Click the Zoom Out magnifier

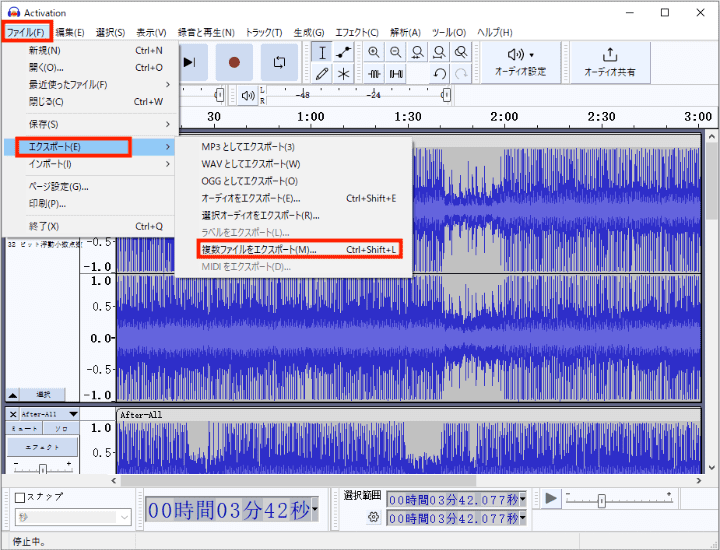(x=396, y=52)
